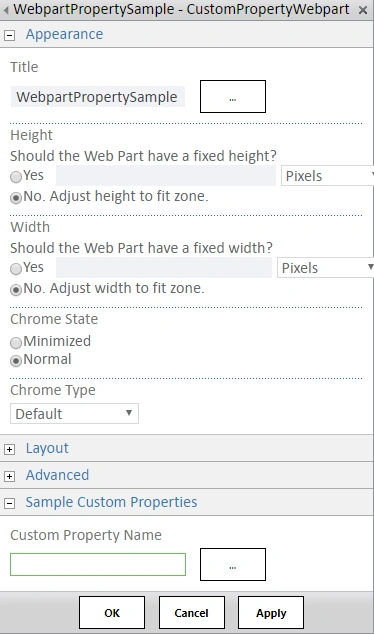Open the Advanced section header link
Viewport: 374px width, 634px height.
[57, 475]
